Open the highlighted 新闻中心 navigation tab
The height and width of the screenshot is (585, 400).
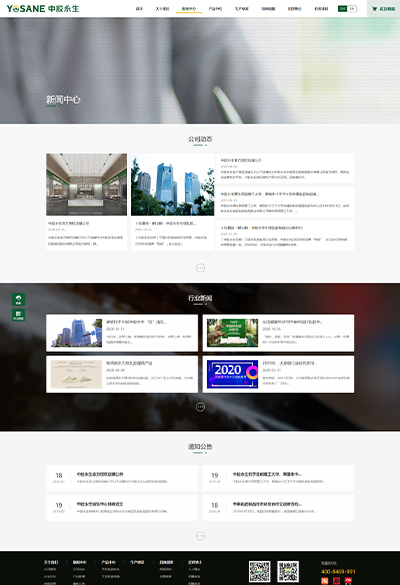189,9
